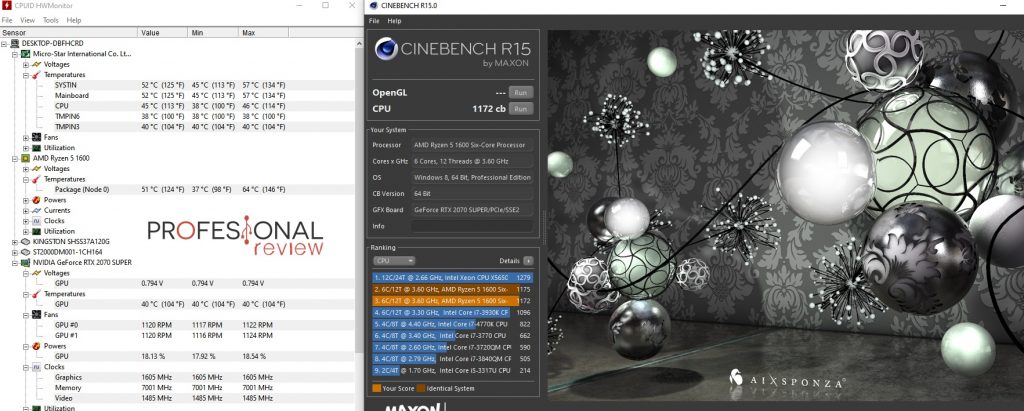This screenshot has height=411, width=1024.
Task: Select the Intel Core i7-4770K ranking row
Action: (453, 324)
